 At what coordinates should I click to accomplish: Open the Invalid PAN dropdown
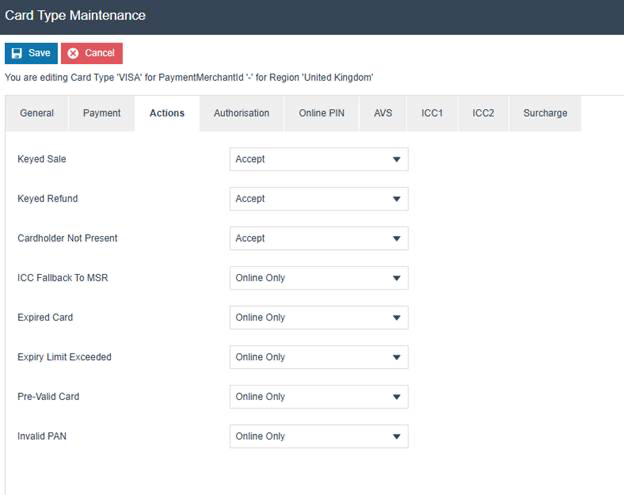319,436
